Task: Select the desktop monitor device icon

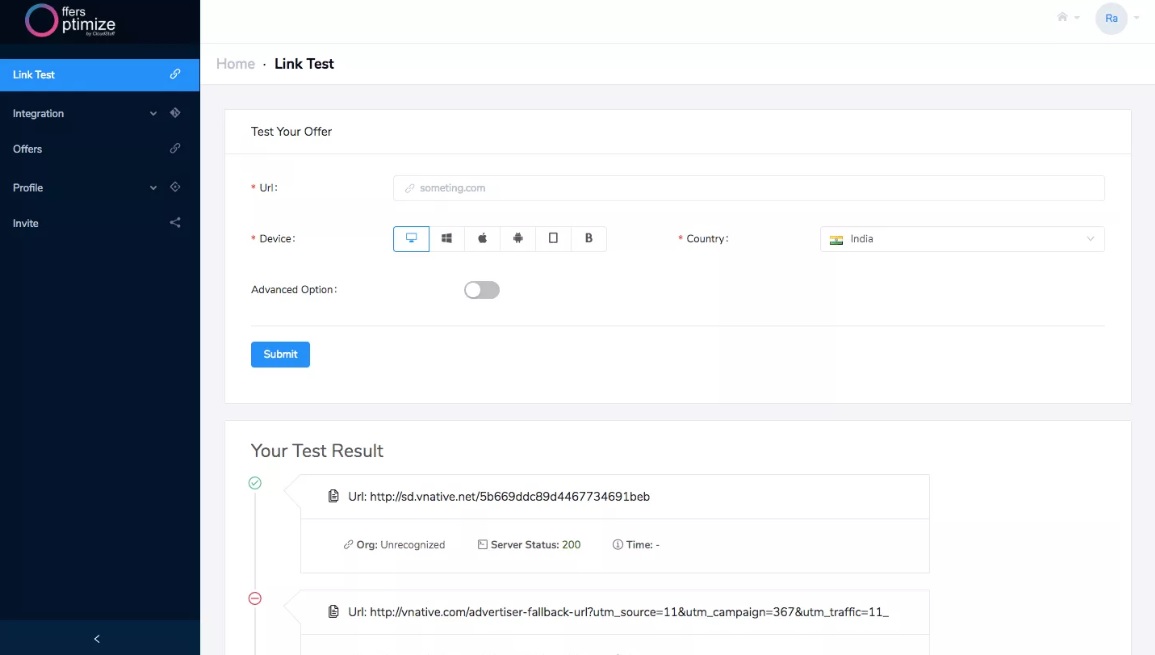Action: [411, 239]
